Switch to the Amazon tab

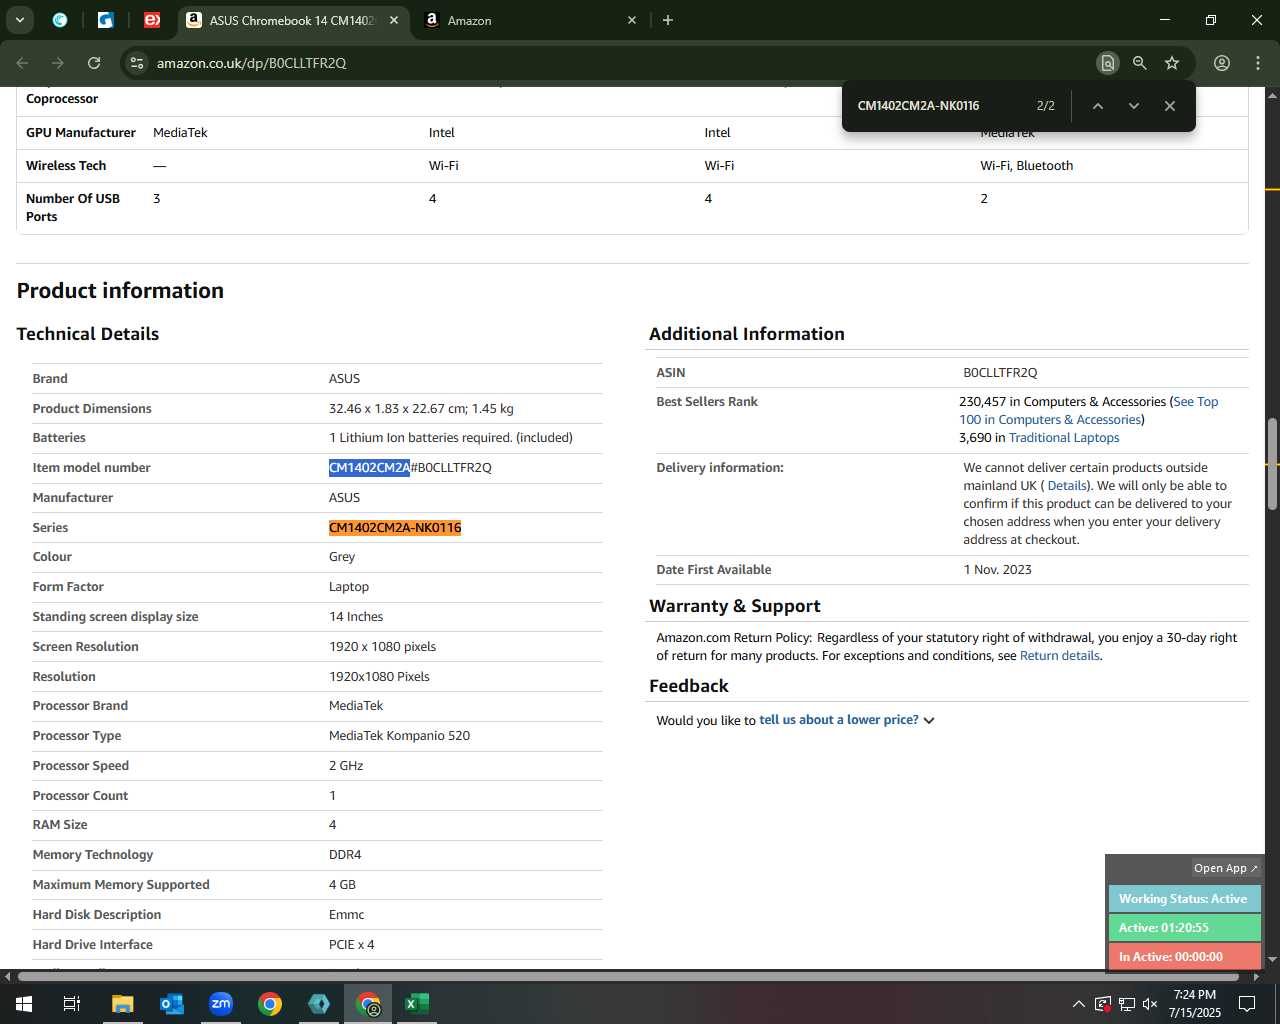click(520, 20)
